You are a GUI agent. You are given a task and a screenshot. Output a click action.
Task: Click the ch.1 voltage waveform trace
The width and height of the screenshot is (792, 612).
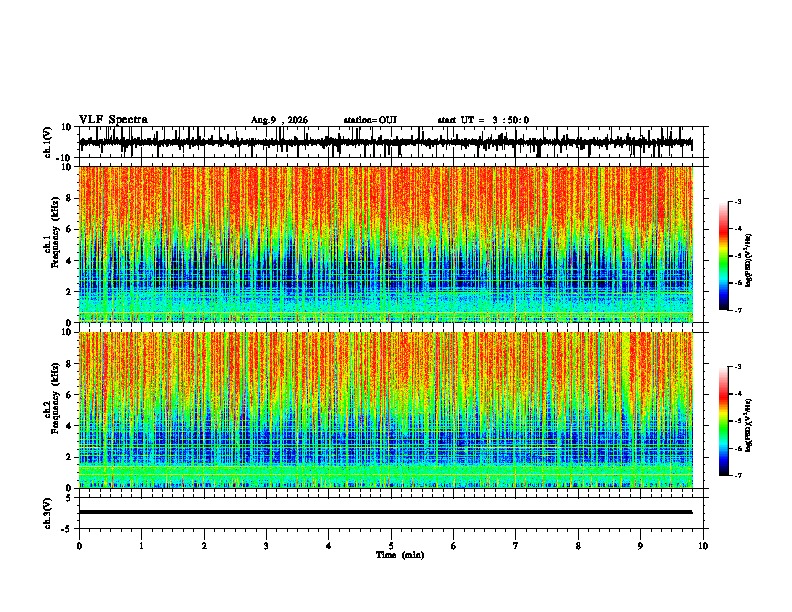pos(386,142)
